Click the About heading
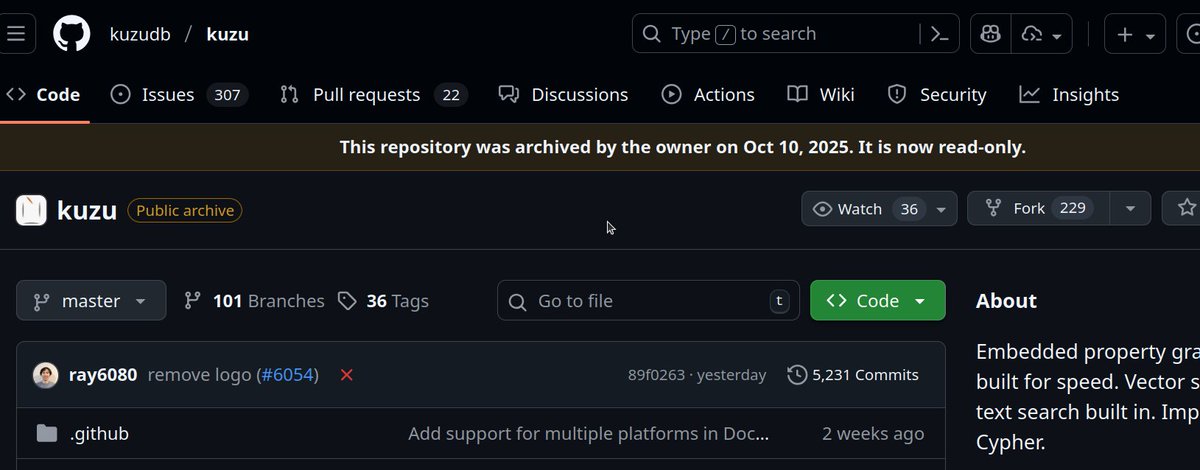1200x470 pixels. tap(1006, 301)
